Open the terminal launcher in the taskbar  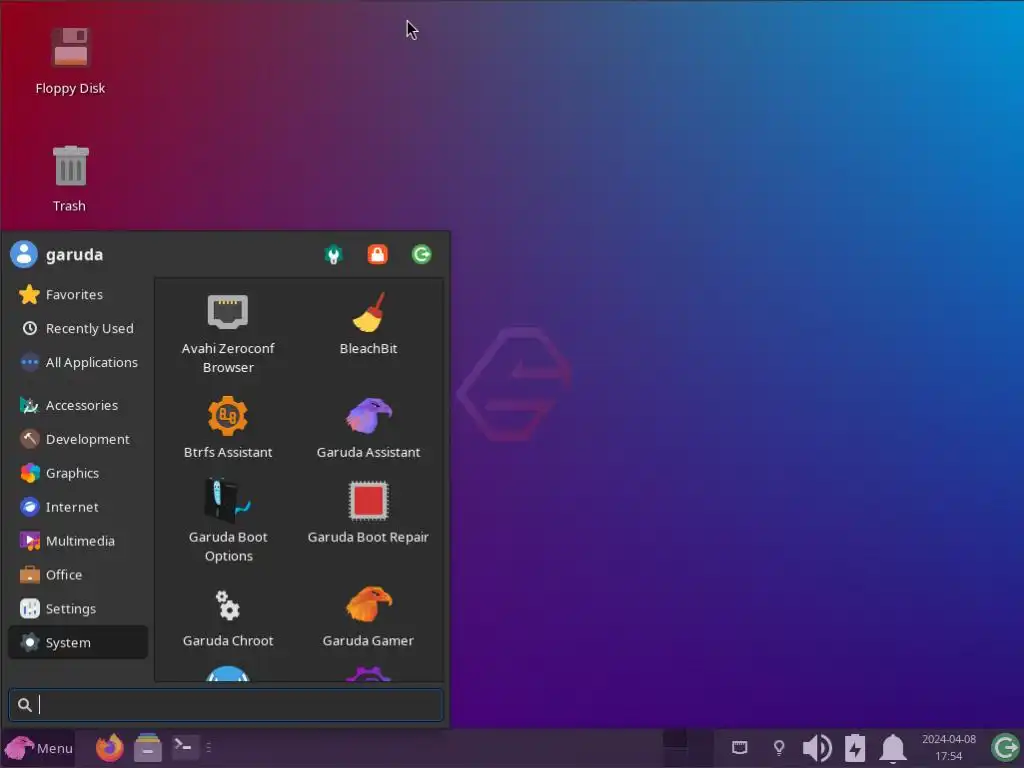(184, 746)
